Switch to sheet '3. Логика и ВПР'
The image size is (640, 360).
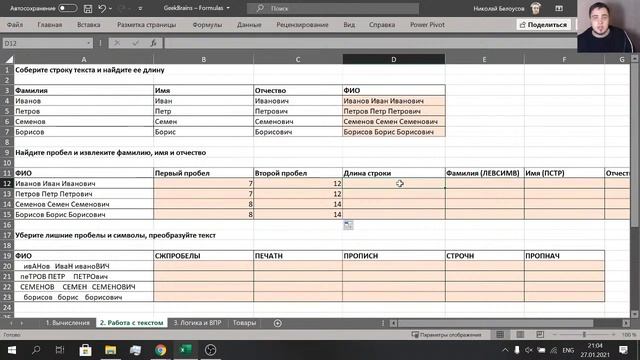[x=198, y=322]
